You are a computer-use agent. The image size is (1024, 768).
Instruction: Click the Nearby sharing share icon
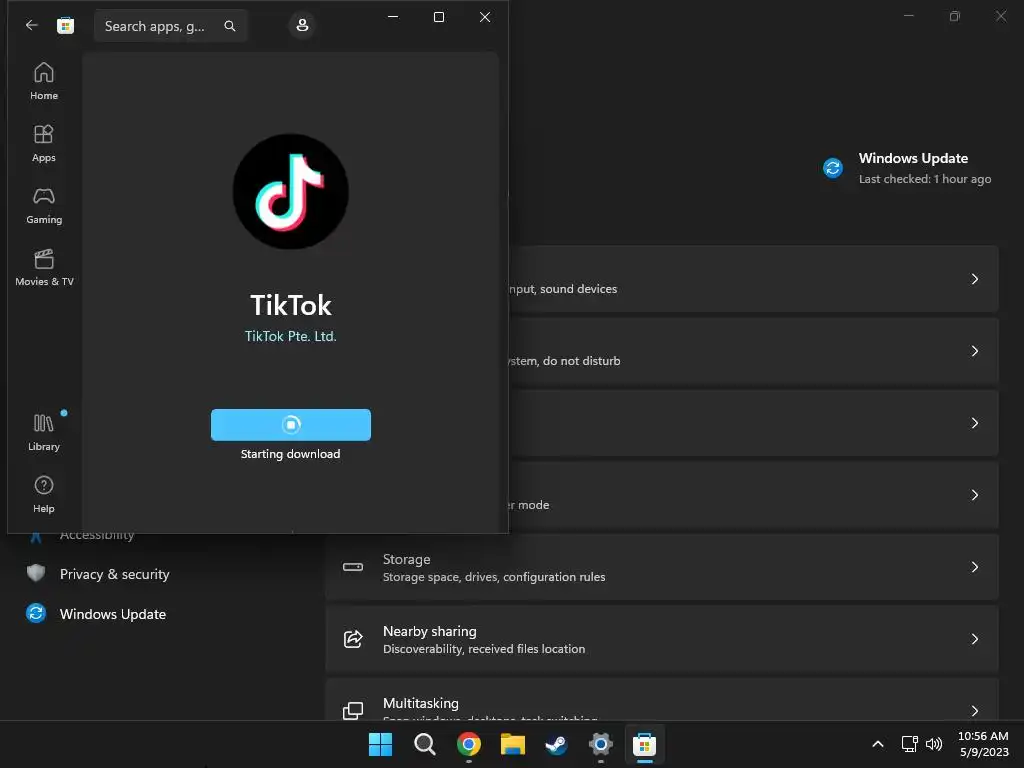pyautogui.click(x=353, y=639)
